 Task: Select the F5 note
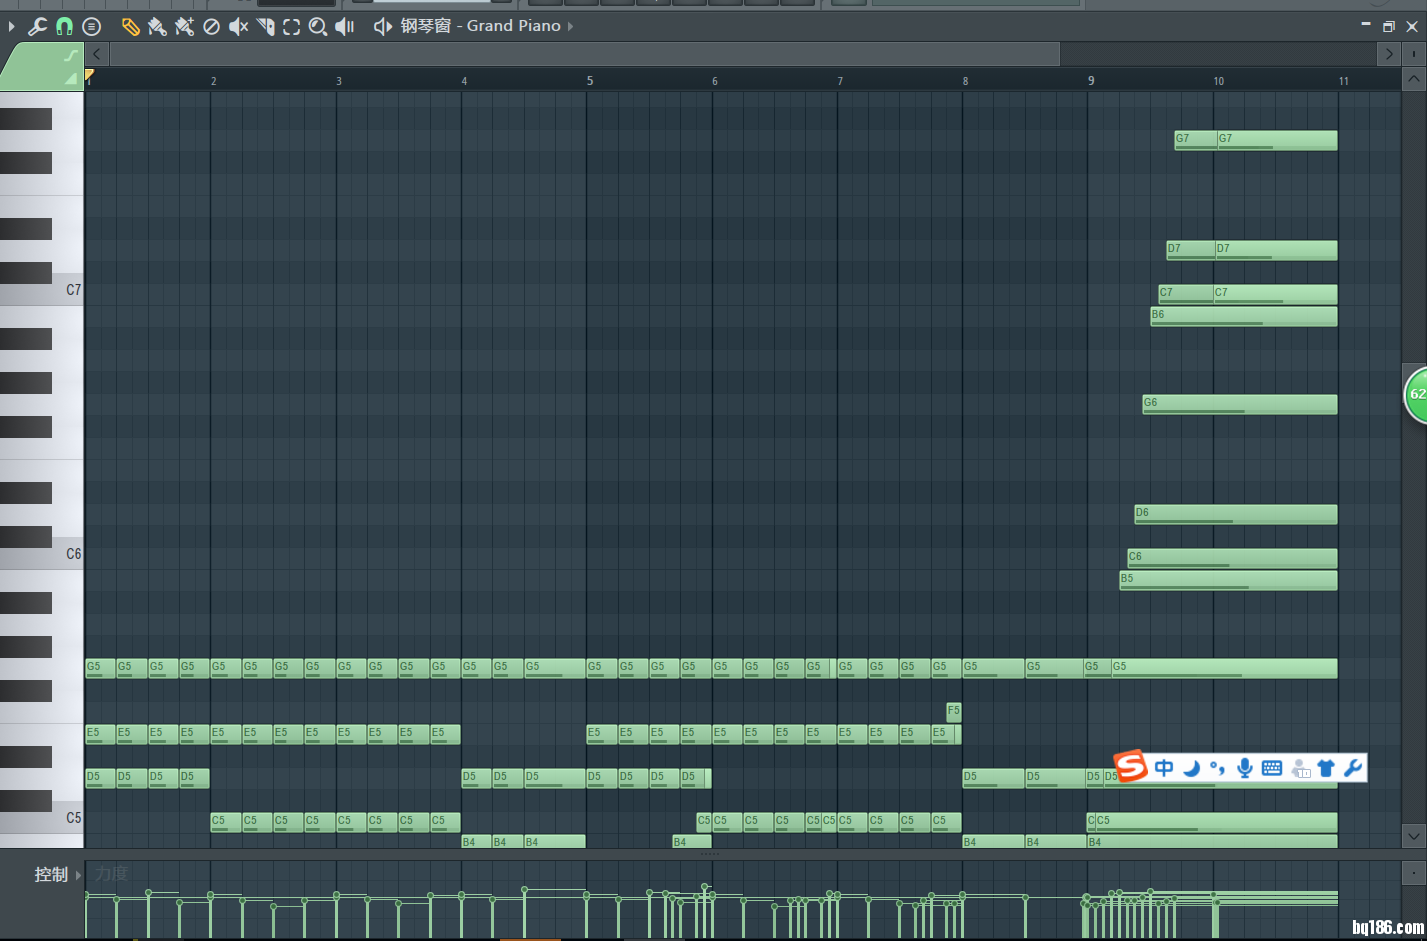pyautogui.click(x=954, y=712)
